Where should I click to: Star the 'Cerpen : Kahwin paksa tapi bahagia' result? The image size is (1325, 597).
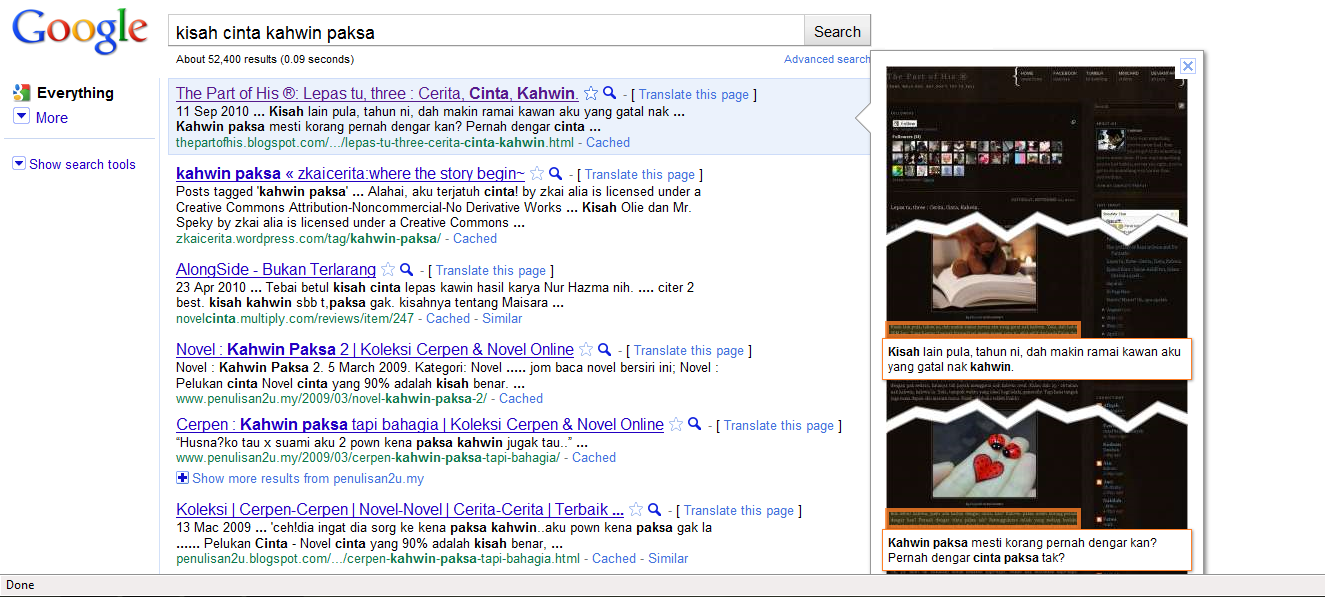point(676,424)
